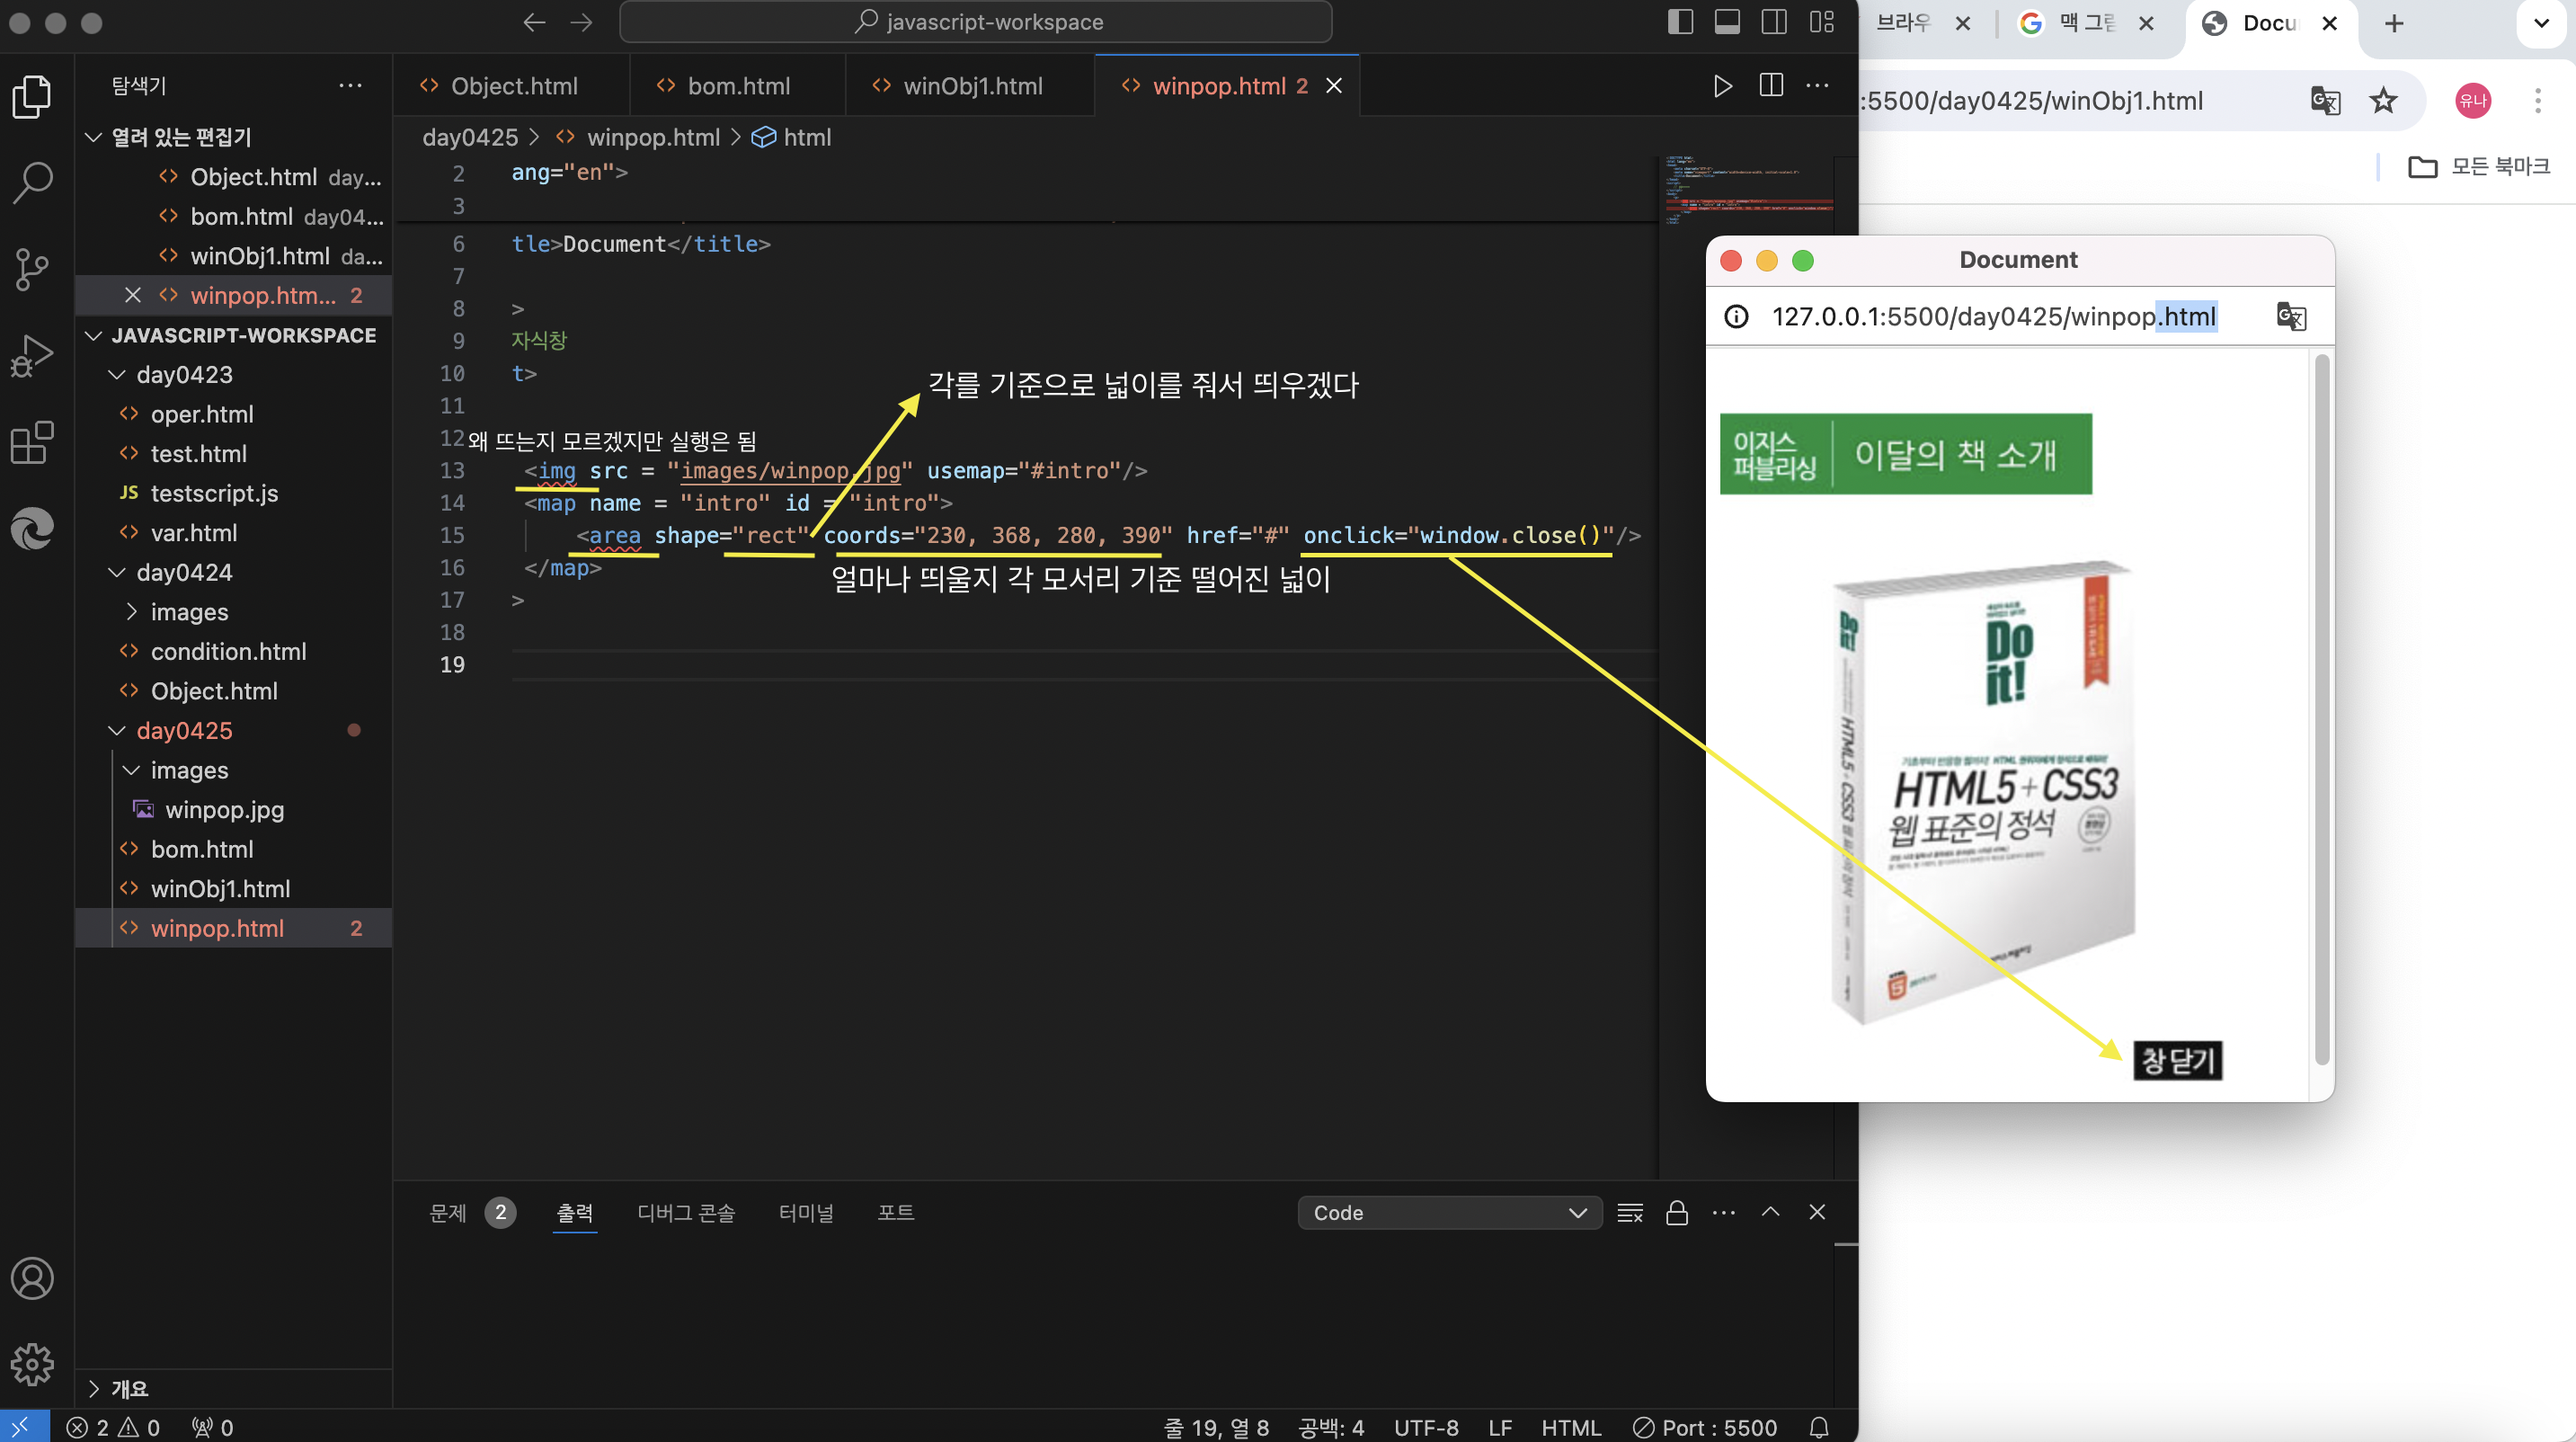Open Manage gear icon in sidebar
Image resolution: width=2576 pixels, height=1442 pixels.
32,1364
